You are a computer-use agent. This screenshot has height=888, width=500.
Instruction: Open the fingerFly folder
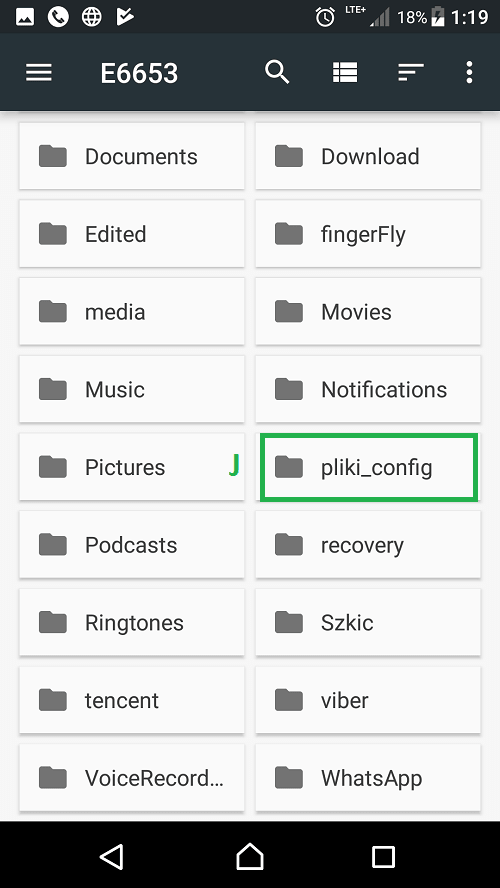coord(368,234)
